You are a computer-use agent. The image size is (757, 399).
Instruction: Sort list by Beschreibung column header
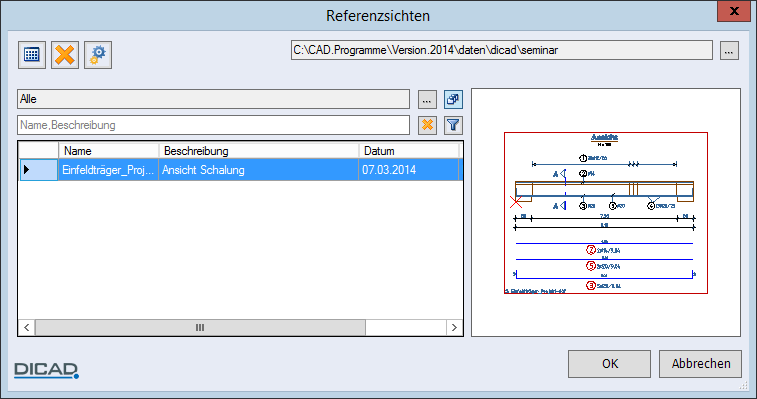259,151
